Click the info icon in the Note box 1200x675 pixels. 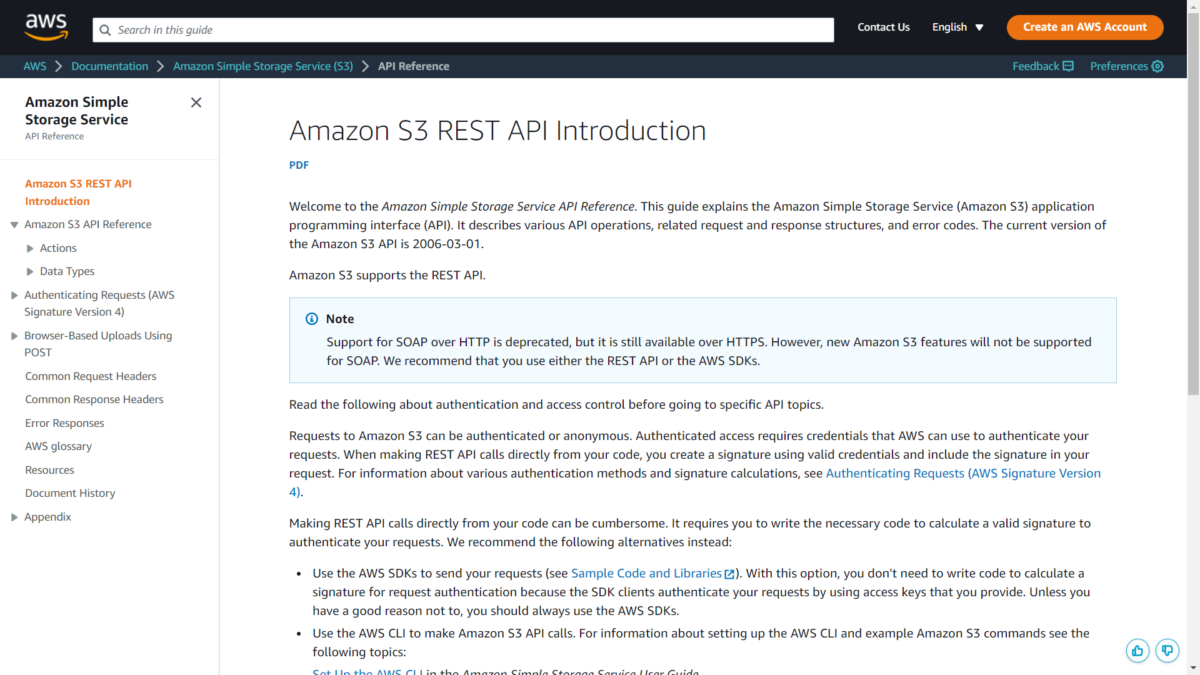311,318
